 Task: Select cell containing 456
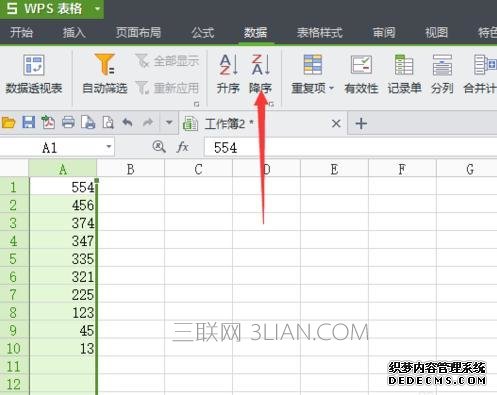tap(63, 205)
